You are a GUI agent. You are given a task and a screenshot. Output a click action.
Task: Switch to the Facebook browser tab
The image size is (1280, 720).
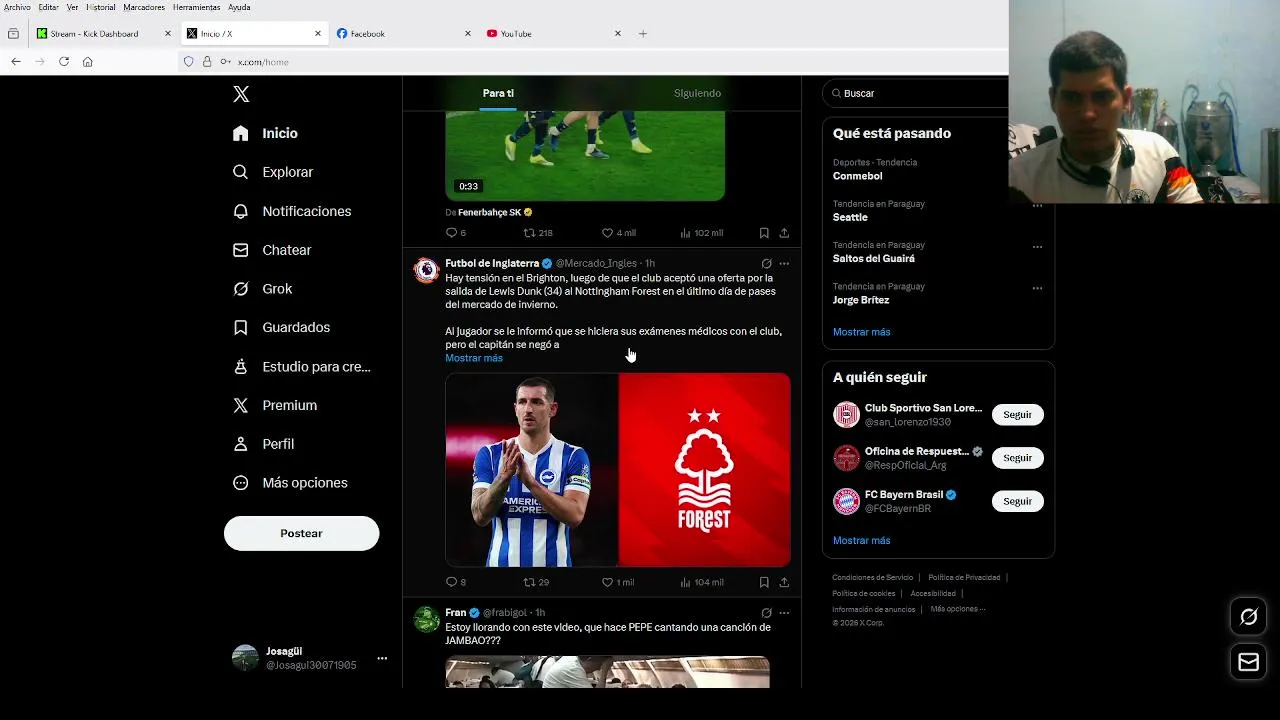point(404,33)
